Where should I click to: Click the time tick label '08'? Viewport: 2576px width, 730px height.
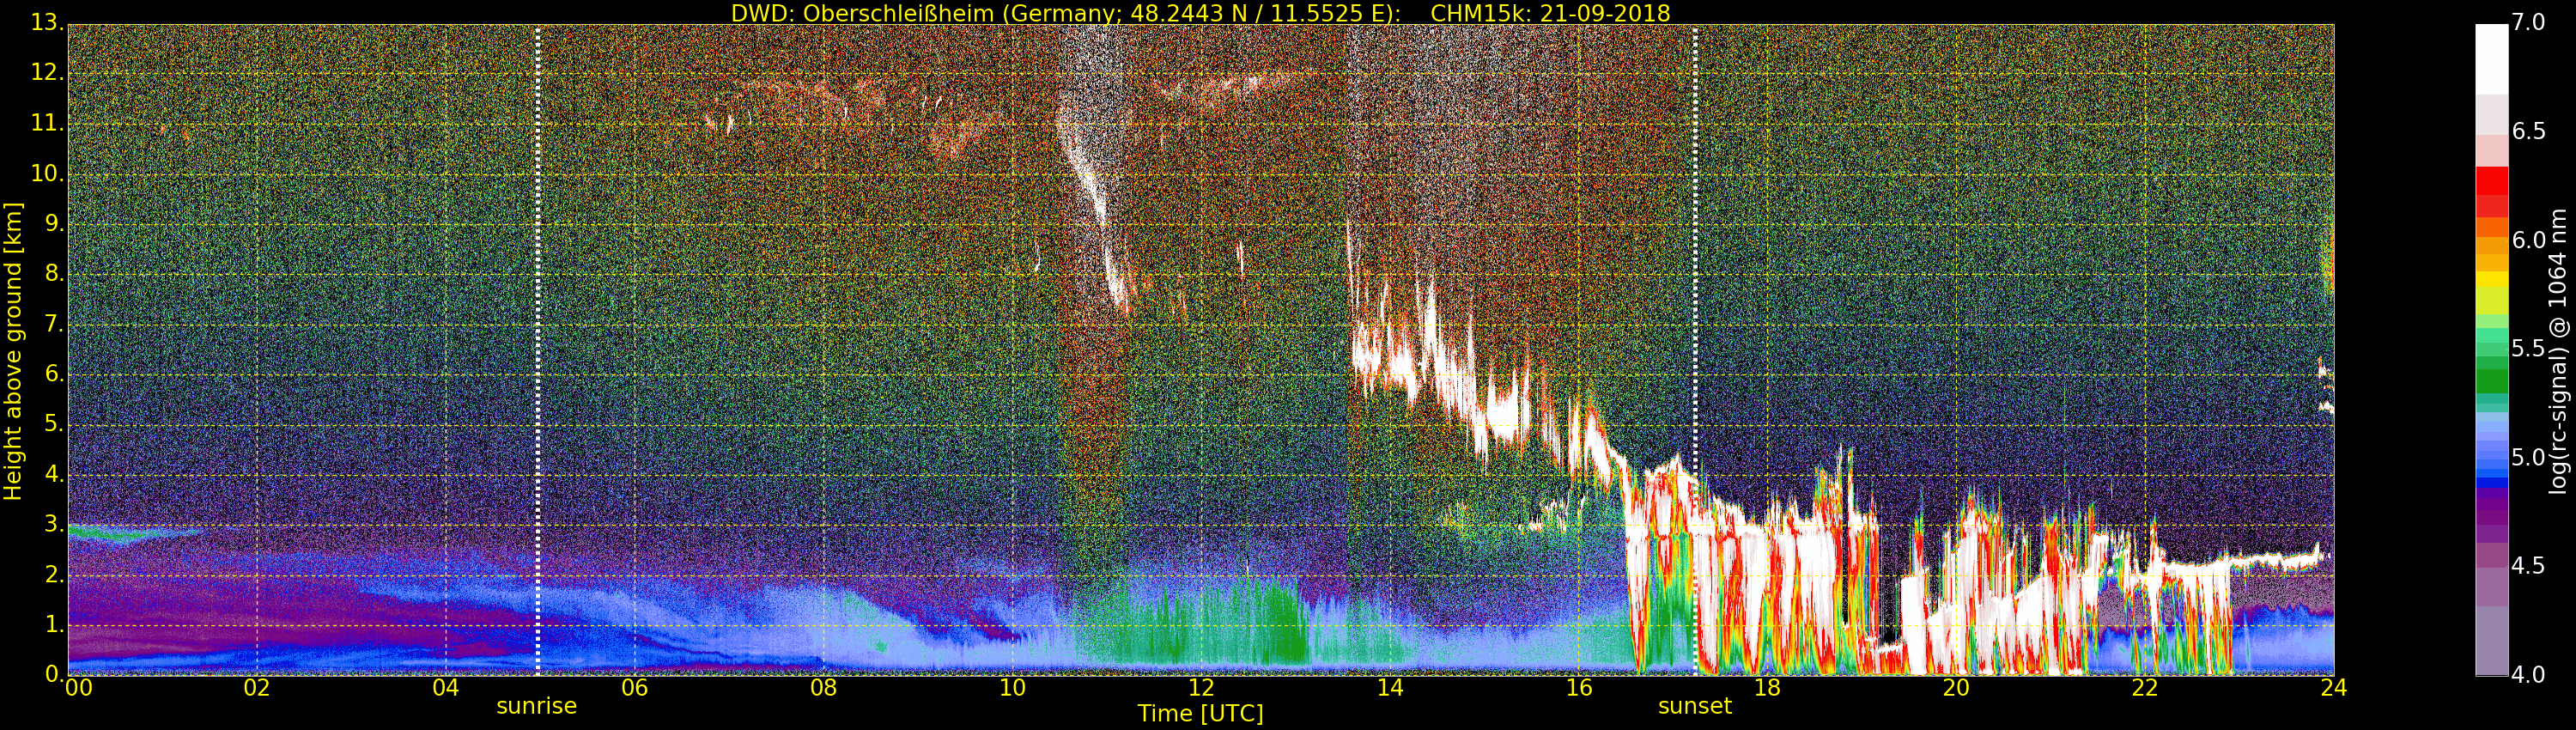click(823, 687)
